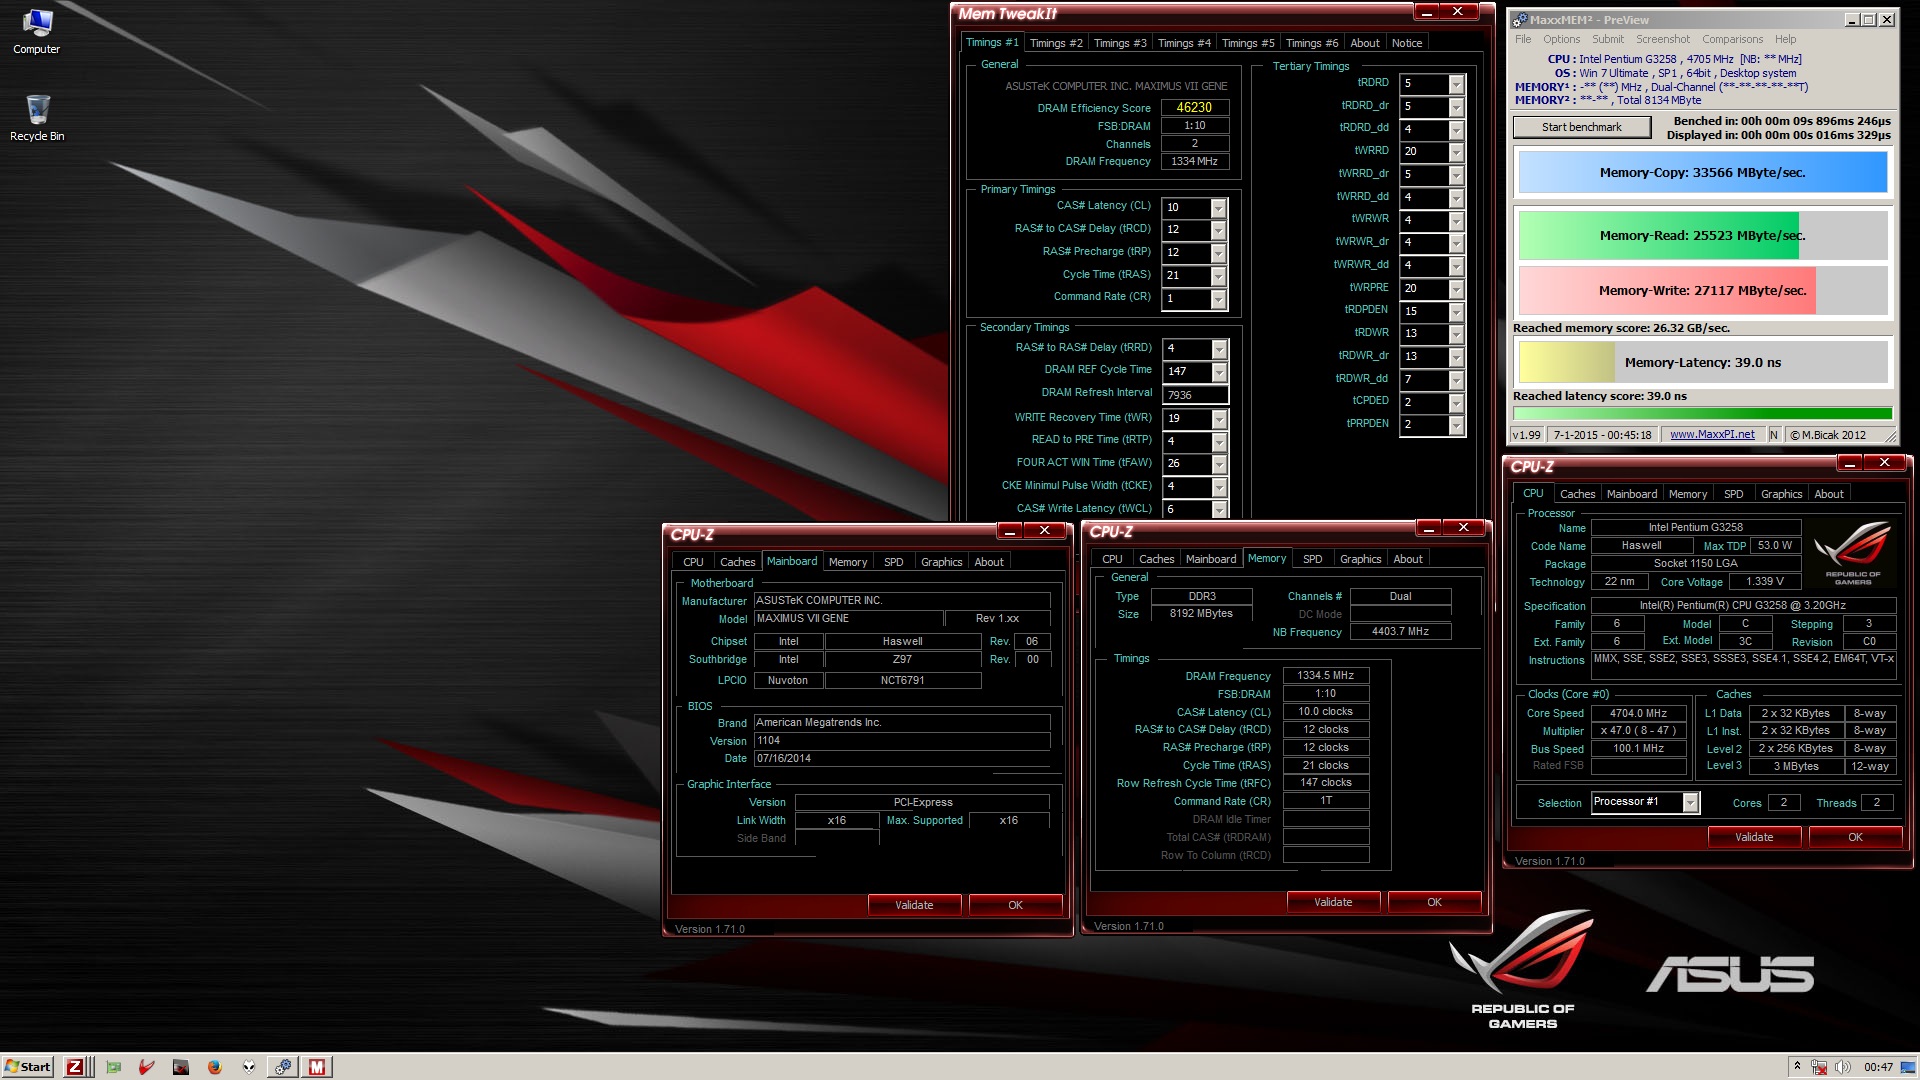This screenshot has width=1920, height=1080.
Task: Open the Processor #1 selection dropdown
Action: pyautogui.click(x=1690, y=802)
